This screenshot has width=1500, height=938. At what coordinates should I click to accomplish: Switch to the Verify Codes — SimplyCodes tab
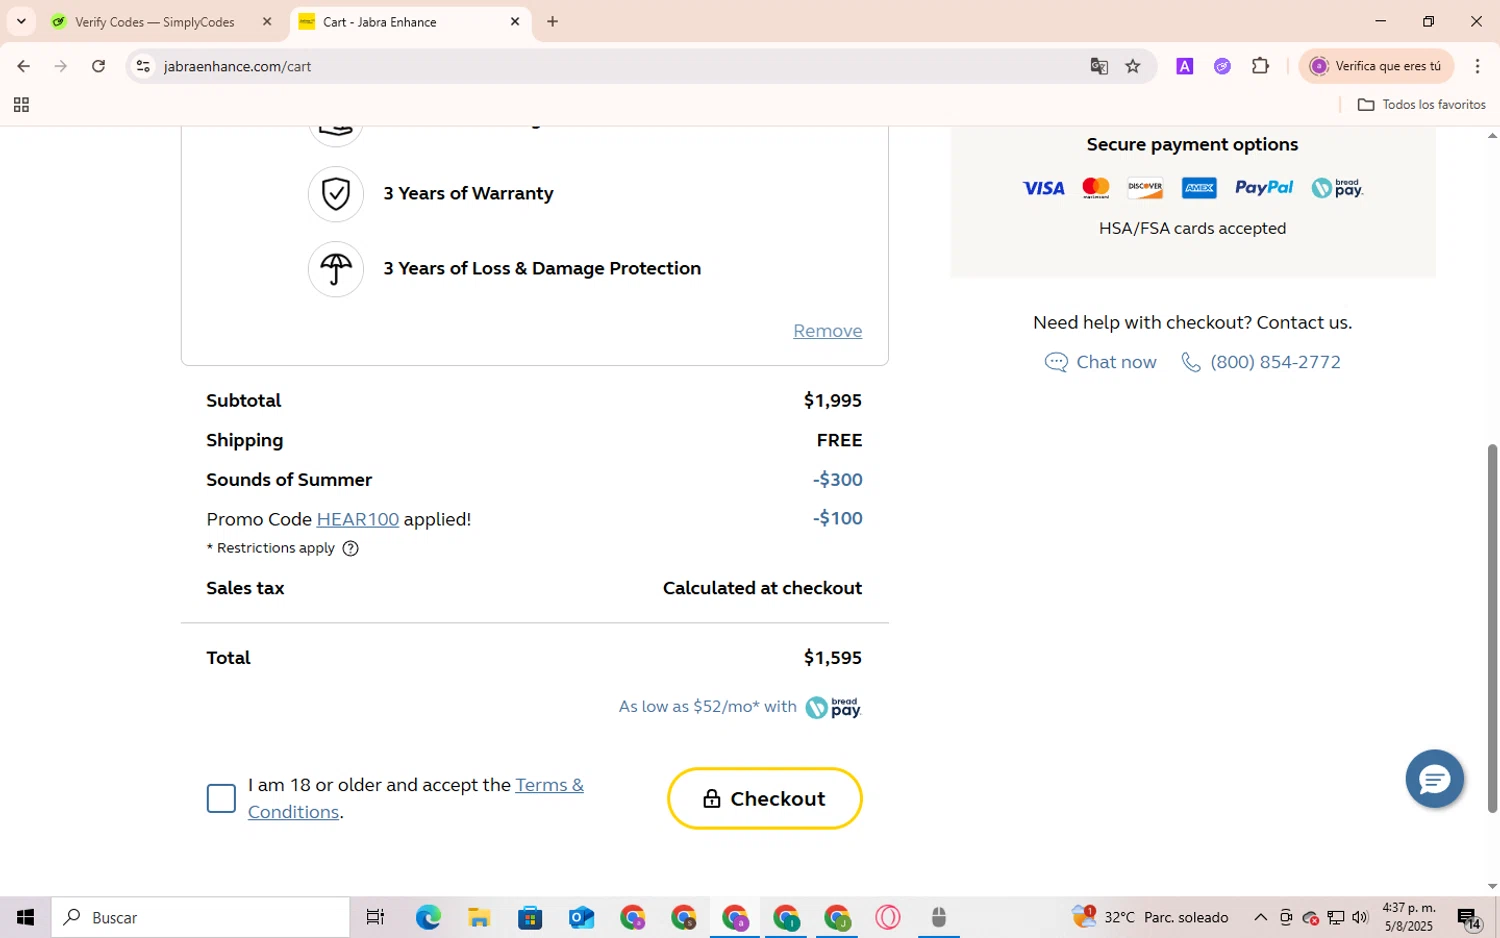(x=155, y=22)
